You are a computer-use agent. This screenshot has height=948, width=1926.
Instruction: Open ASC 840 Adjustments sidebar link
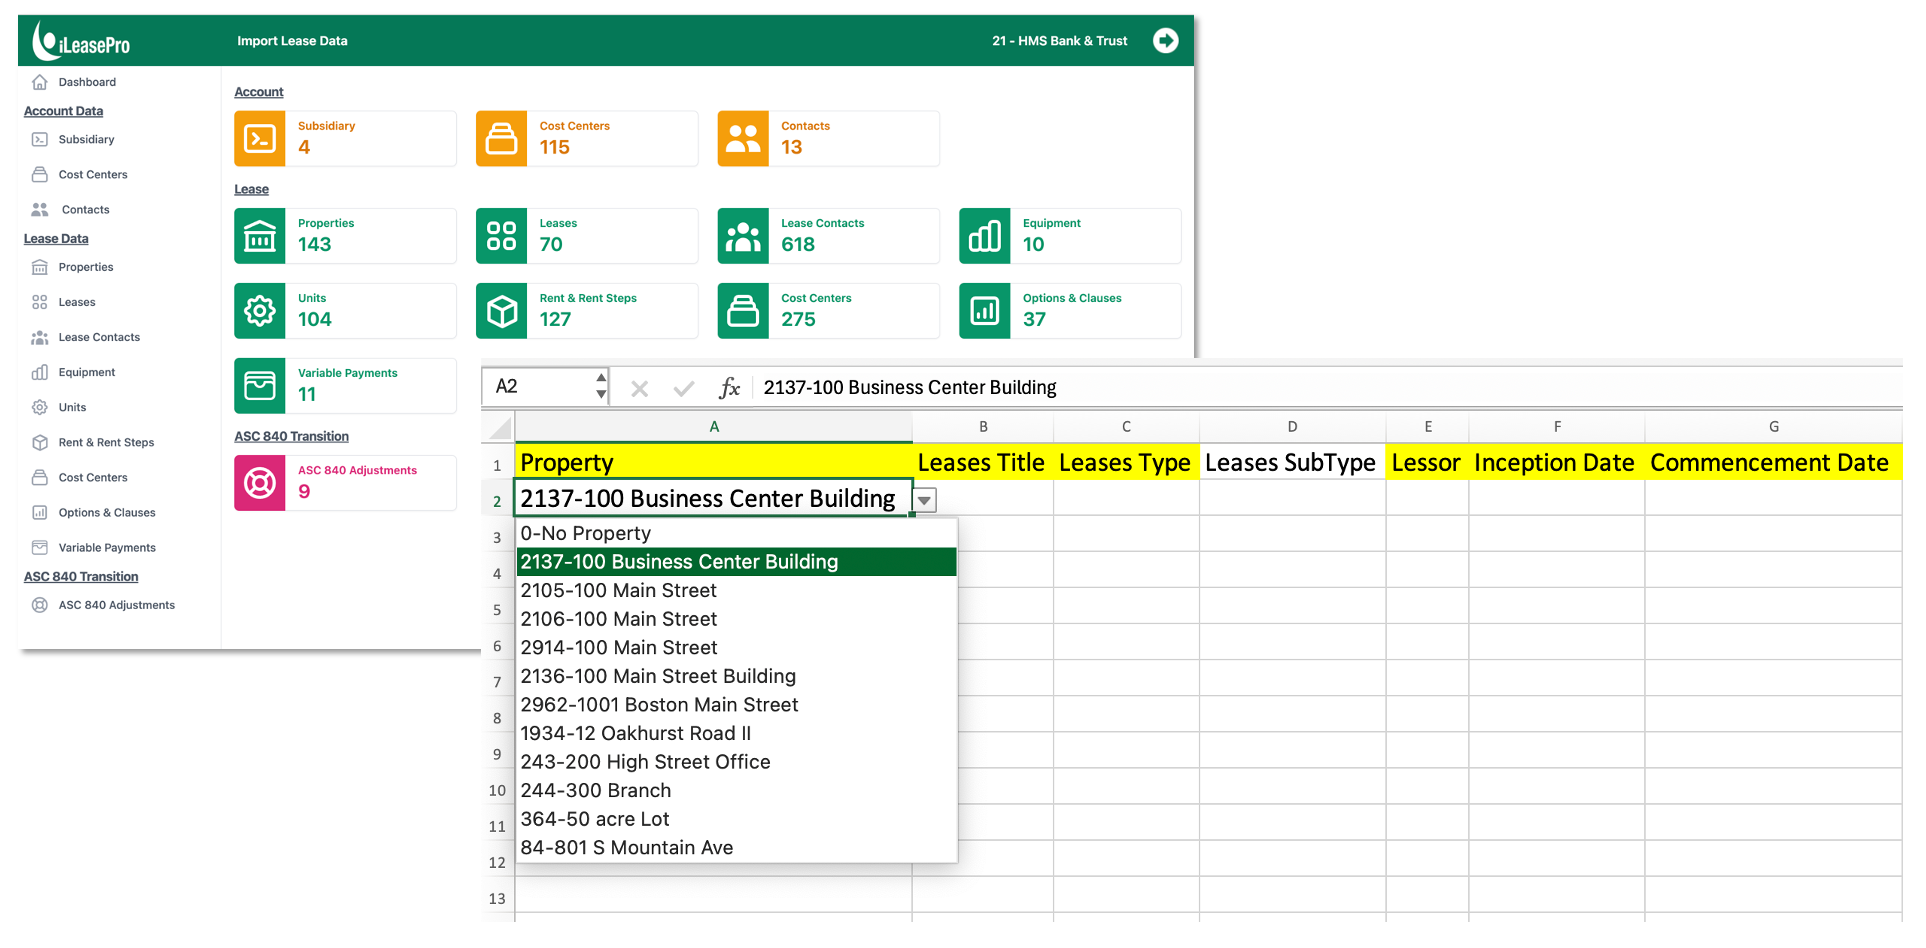[116, 605]
